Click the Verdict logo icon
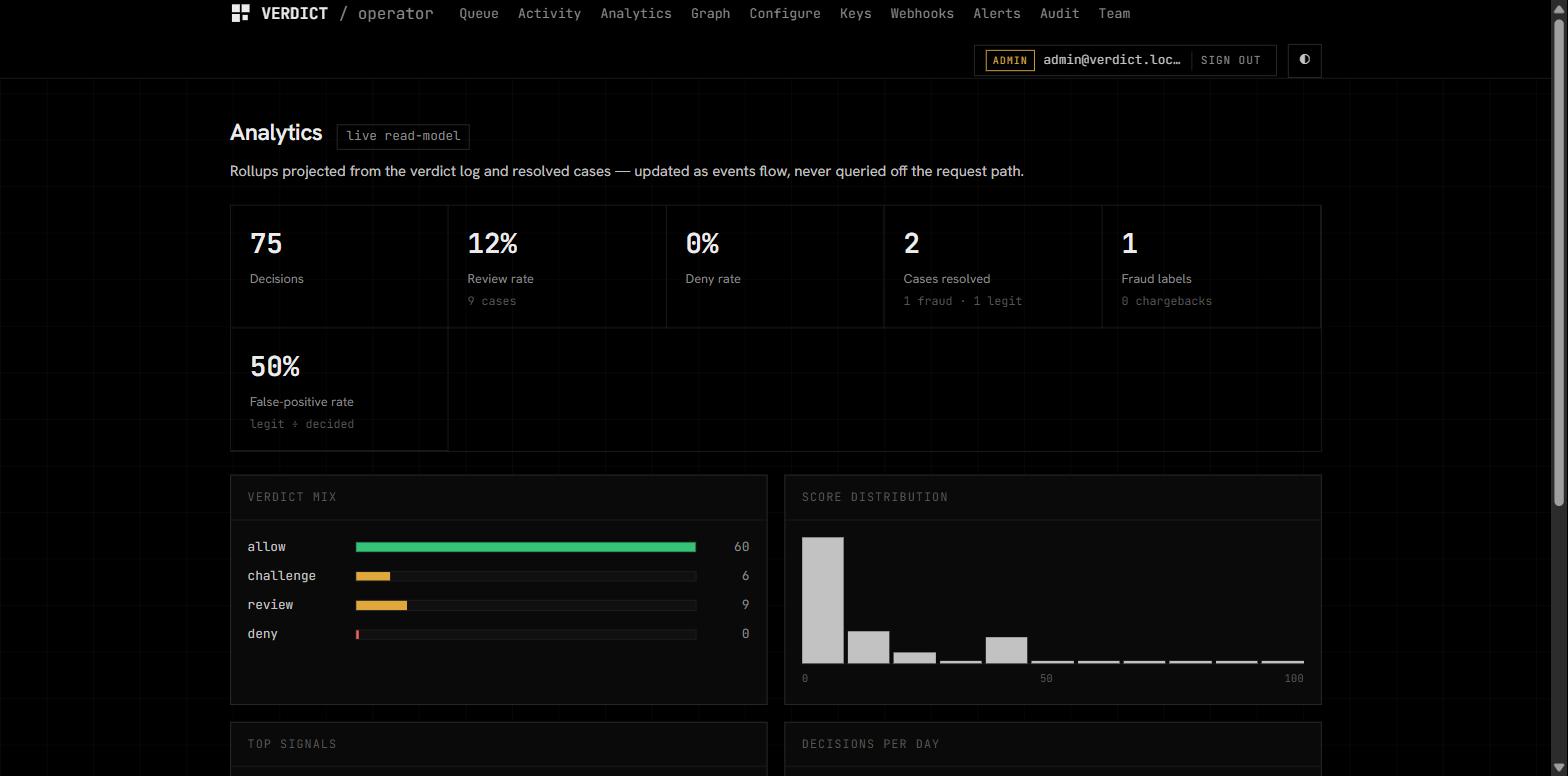This screenshot has width=1568, height=776. pyautogui.click(x=240, y=13)
